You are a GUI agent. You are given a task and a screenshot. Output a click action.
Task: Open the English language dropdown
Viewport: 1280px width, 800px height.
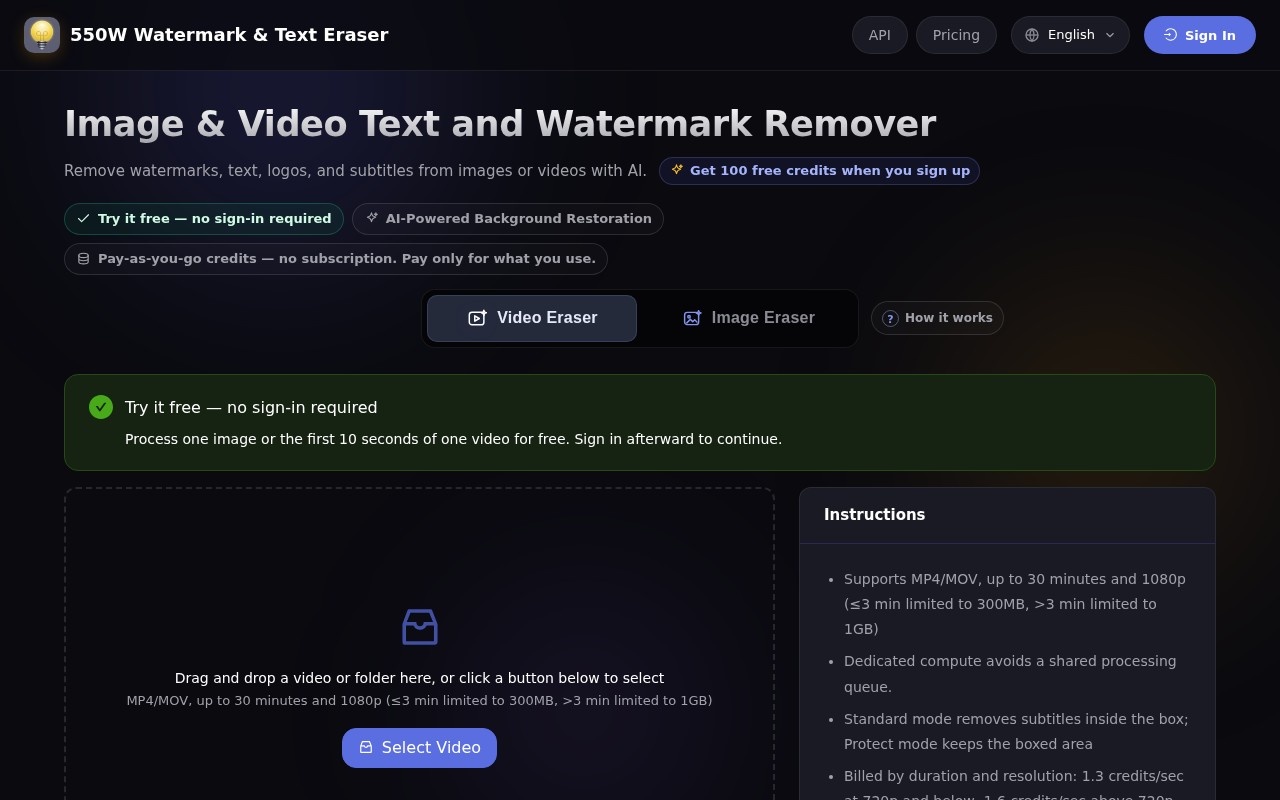(1070, 35)
